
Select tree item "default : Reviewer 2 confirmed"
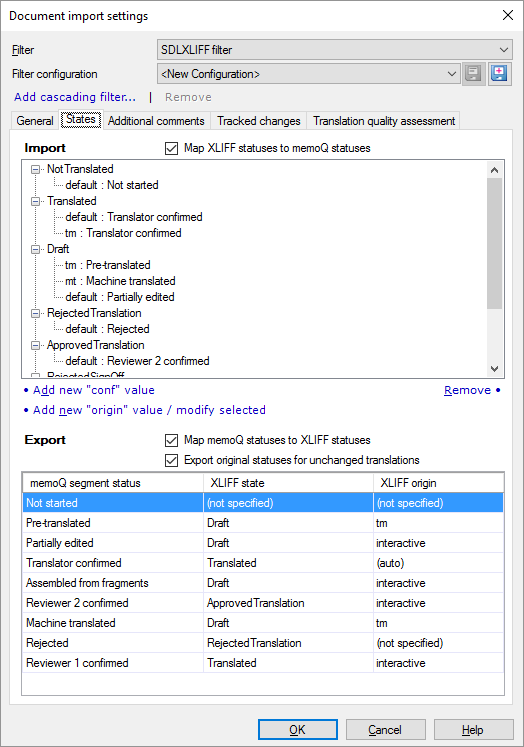[x=137, y=361]
